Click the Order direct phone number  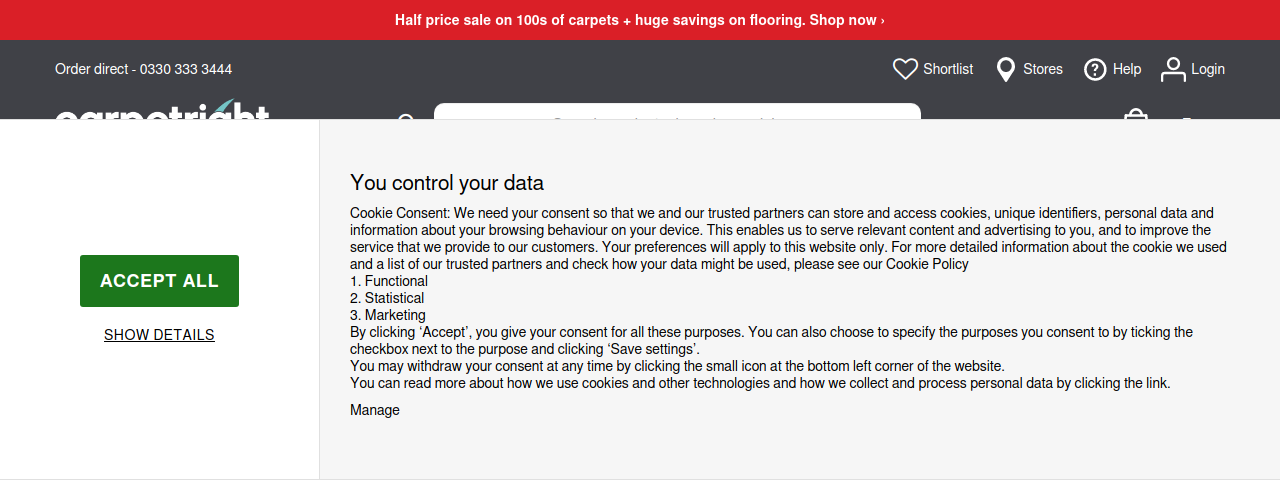click(x=186, y=69)
